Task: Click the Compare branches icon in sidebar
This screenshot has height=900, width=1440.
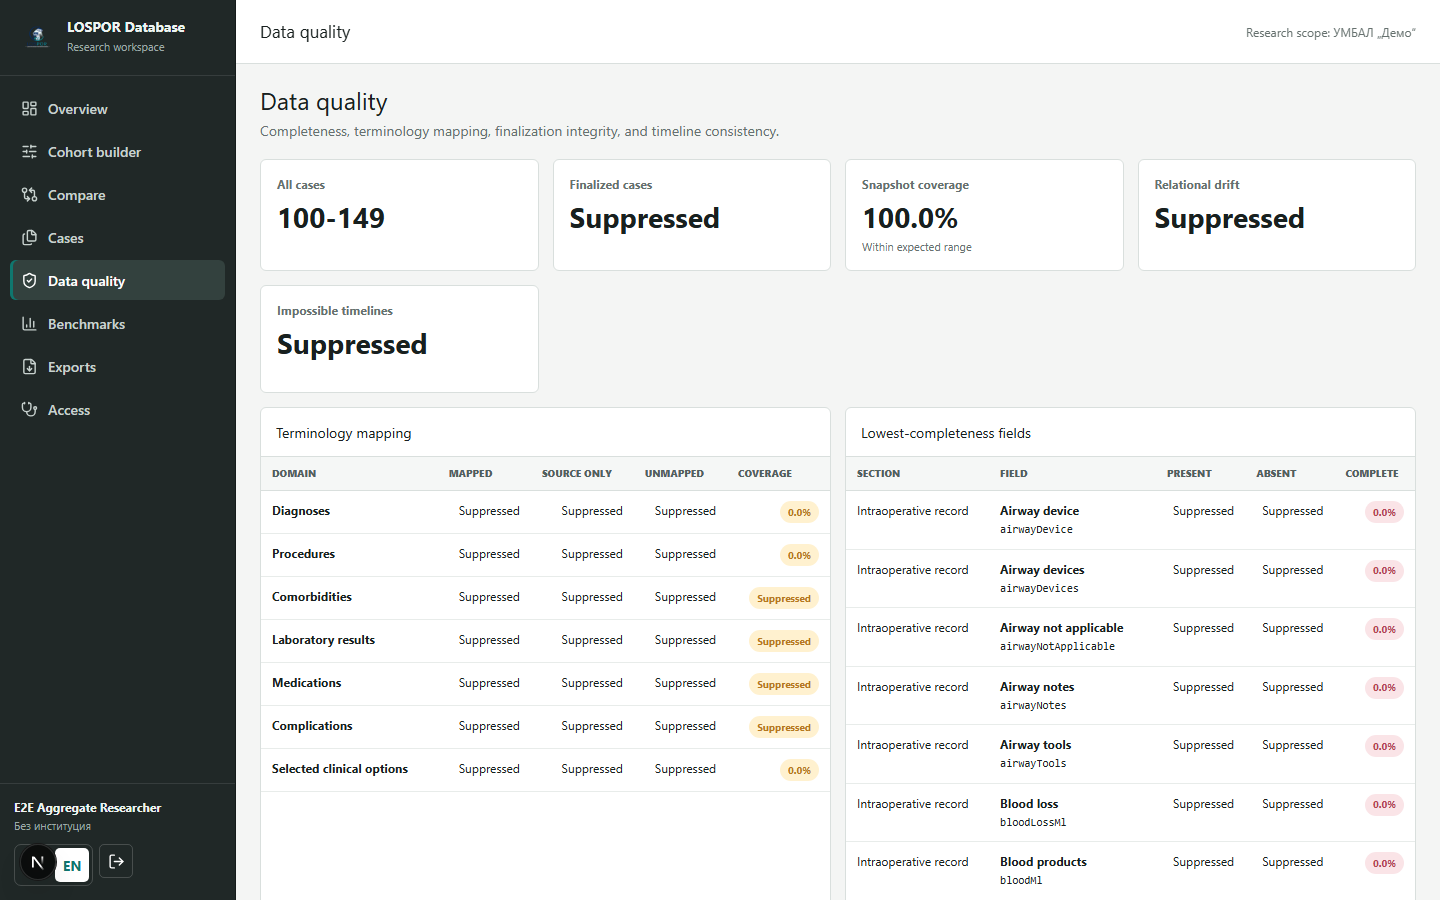Action: click(x=29, y=195)
